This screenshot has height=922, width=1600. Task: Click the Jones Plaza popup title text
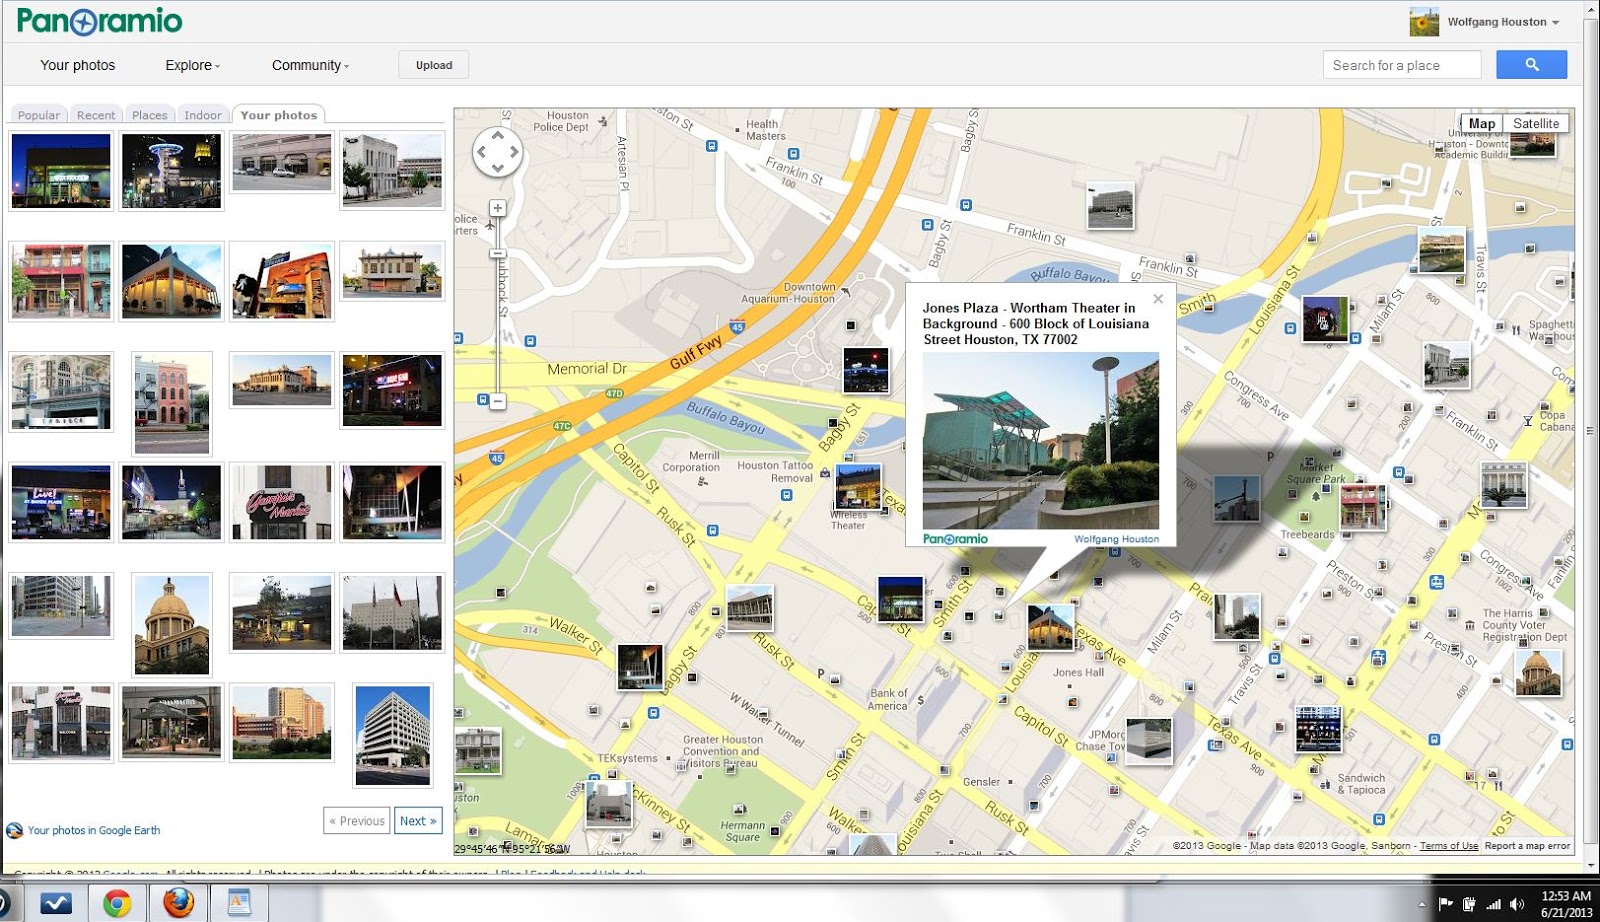1035,324
